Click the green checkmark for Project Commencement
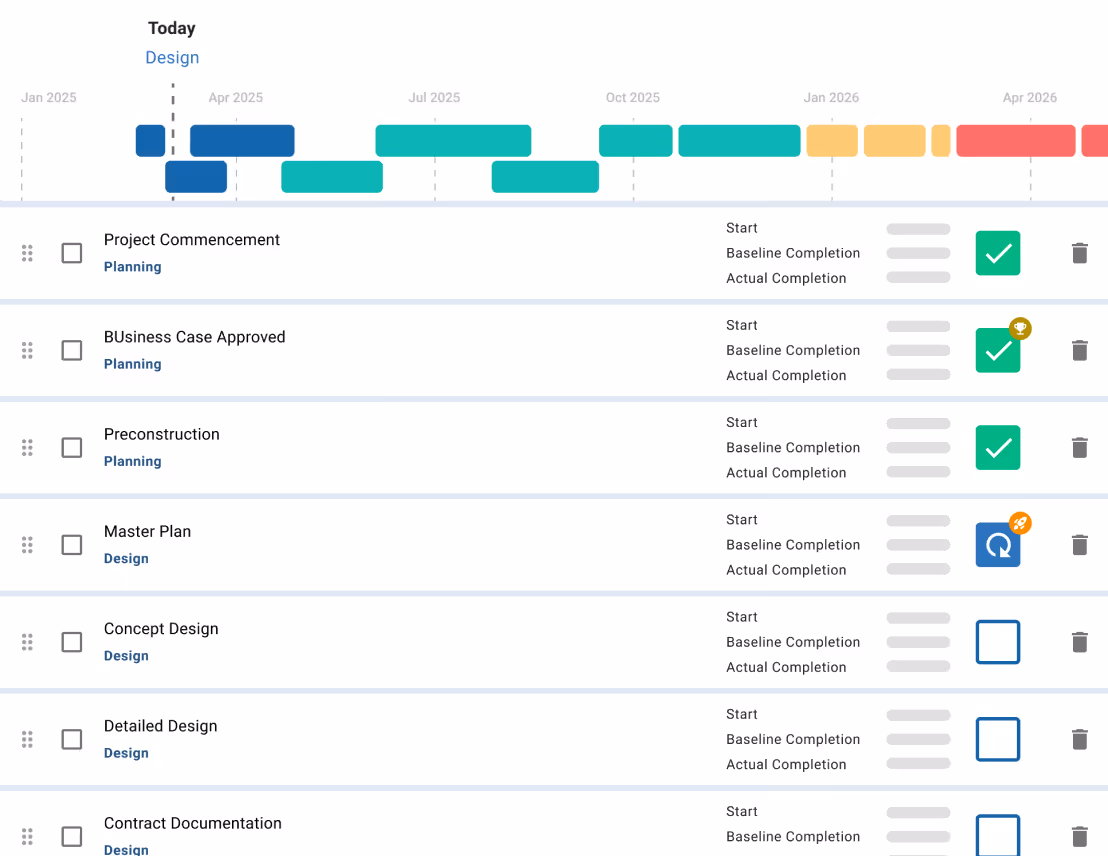 tap(997, 253)
